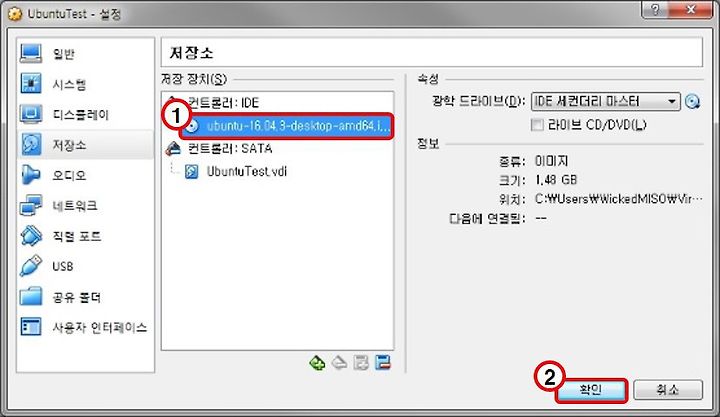Enable the 라이브 CD/DVD checkbox

coord(537,124)
